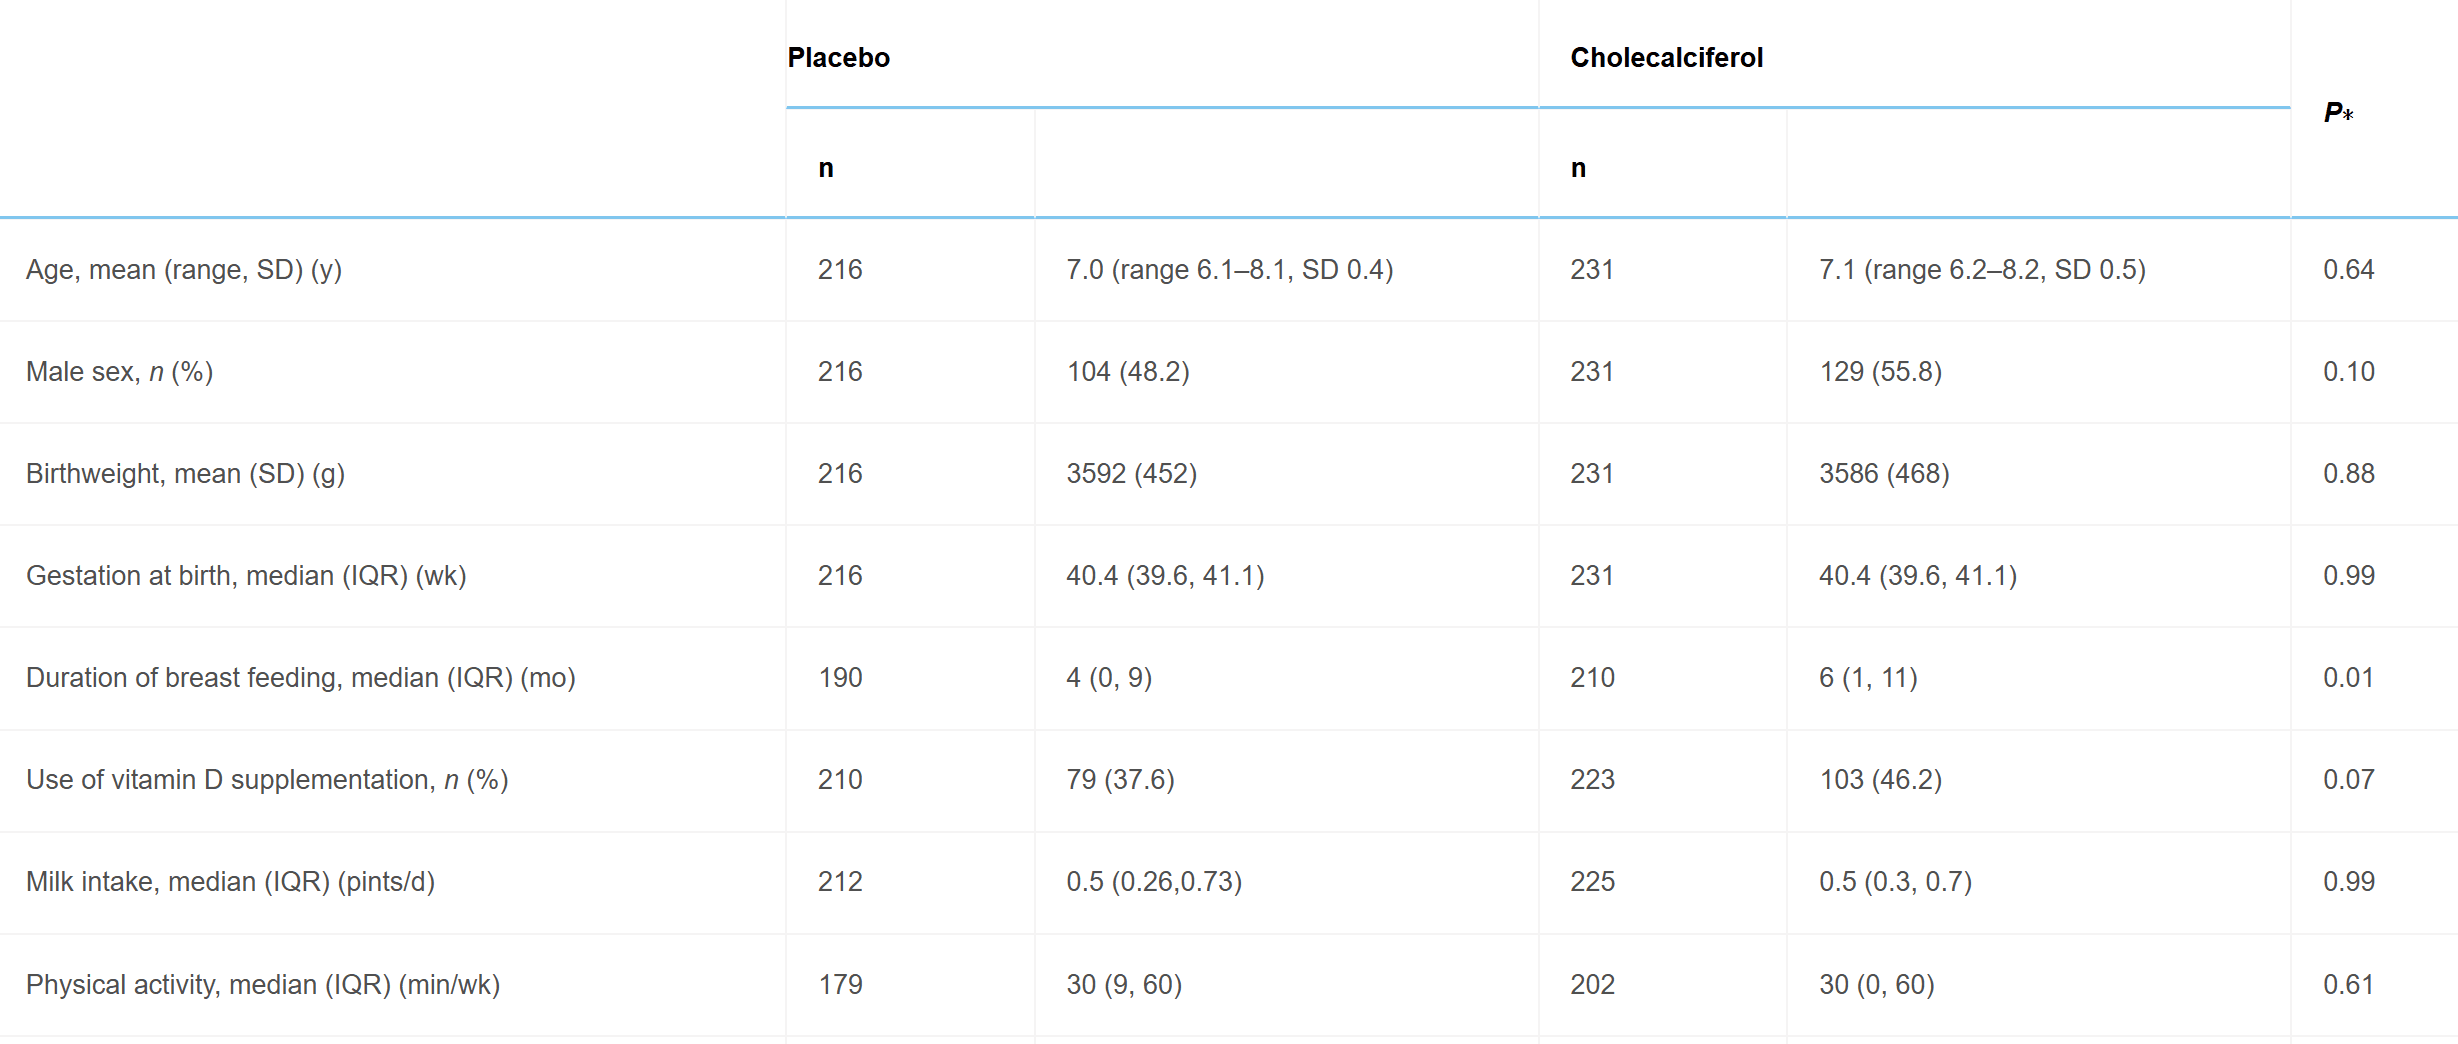Click the Placebo column header

(x=838, y=58)
